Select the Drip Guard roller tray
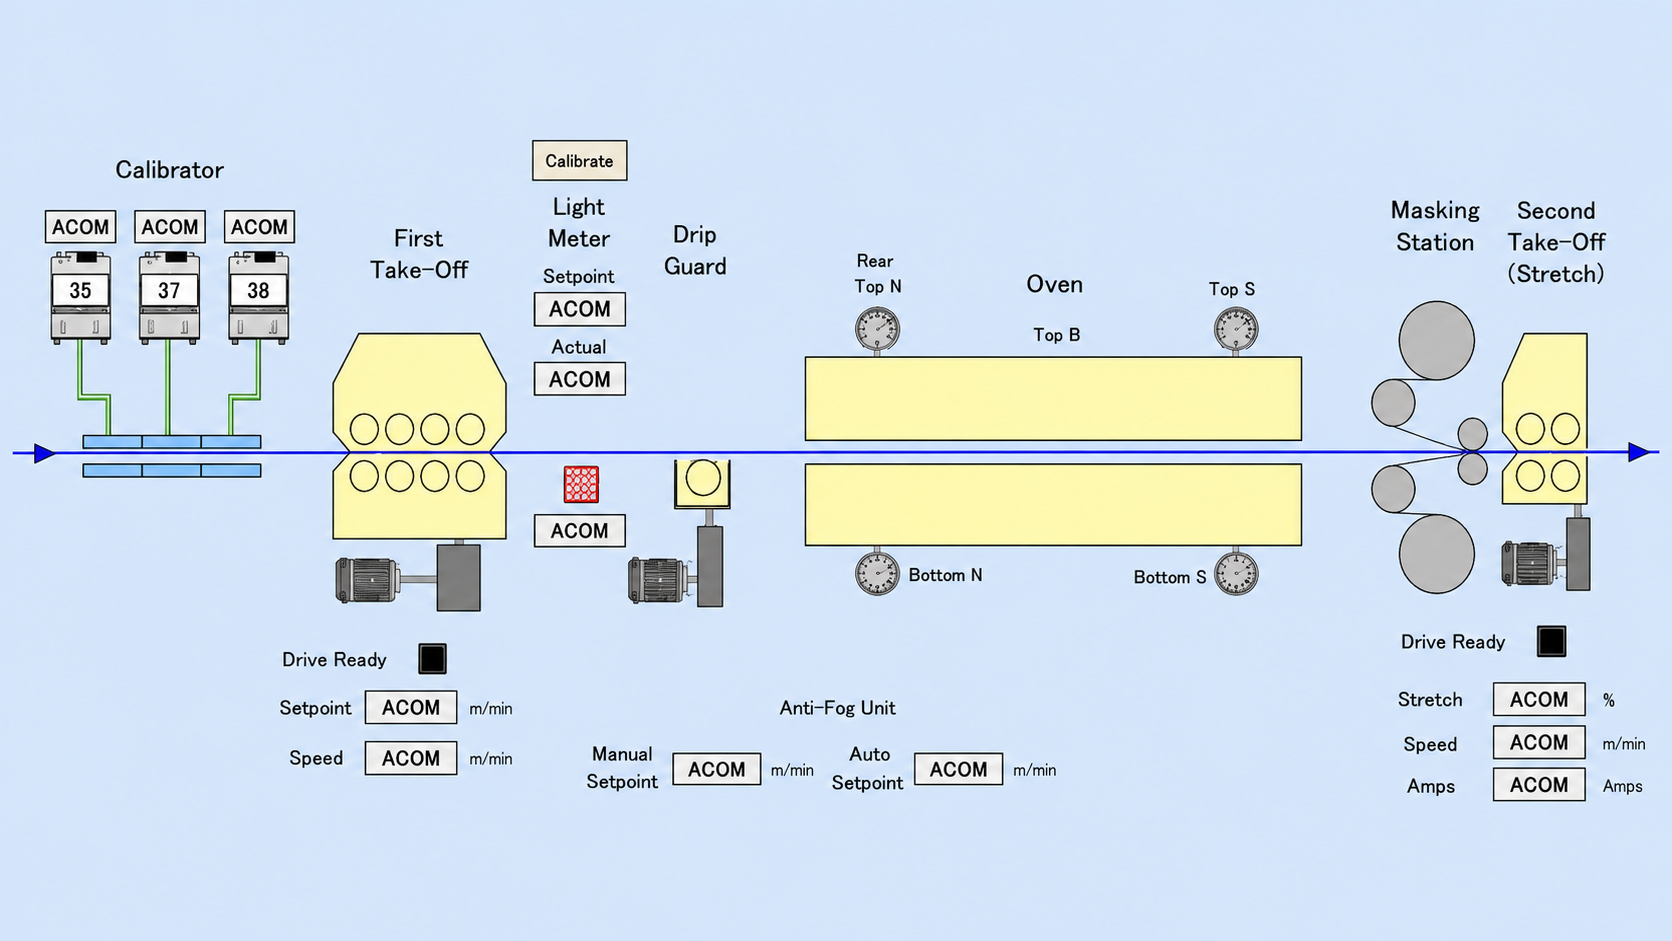Viewport: 1672px width, 941px height. point(702,483)
